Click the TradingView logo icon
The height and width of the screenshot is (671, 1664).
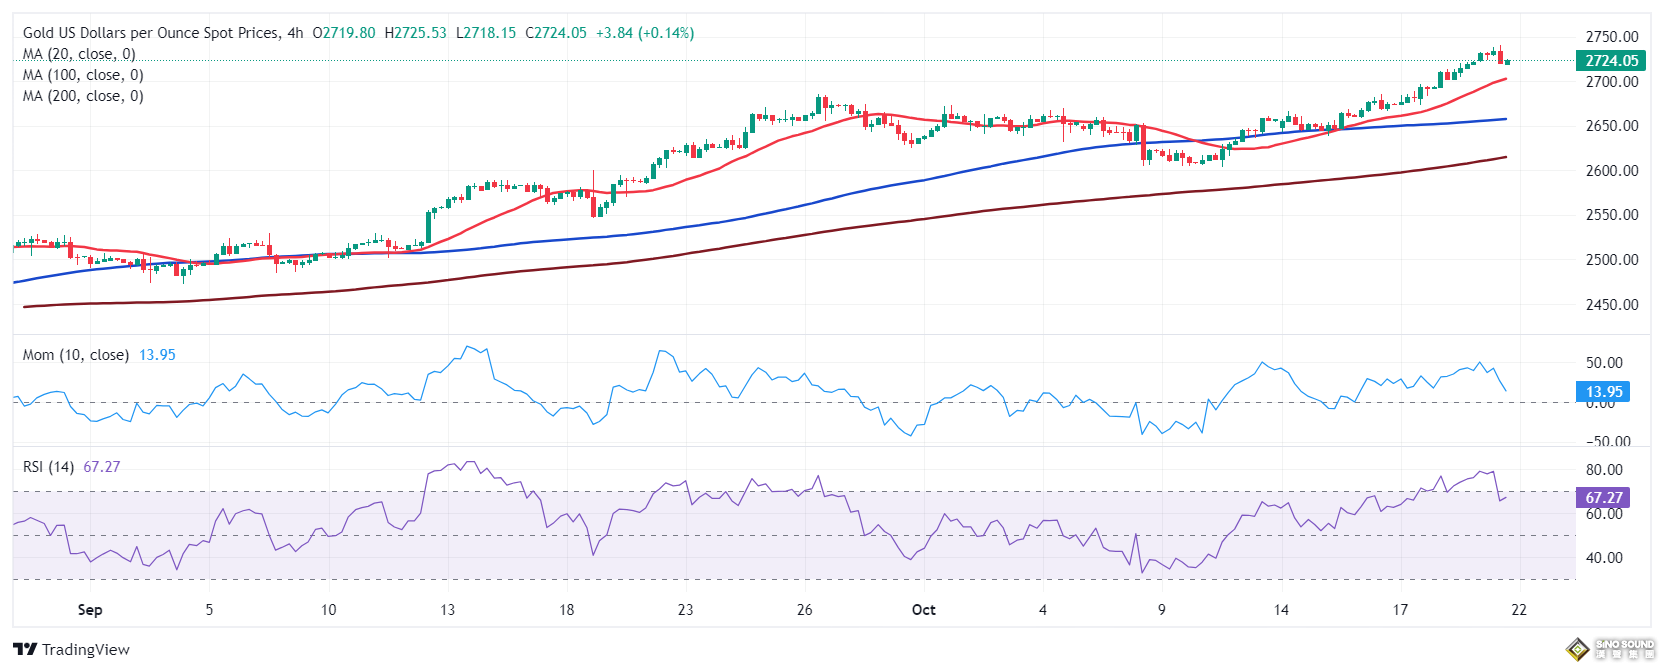25,650
